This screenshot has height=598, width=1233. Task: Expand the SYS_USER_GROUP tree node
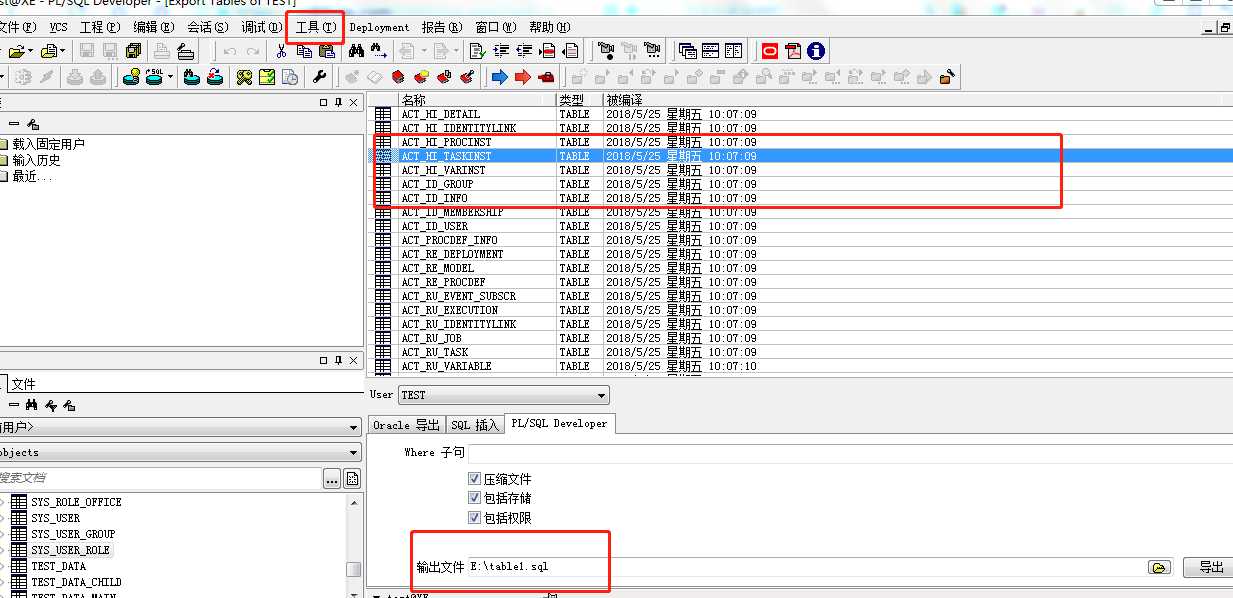coord(3,534)
